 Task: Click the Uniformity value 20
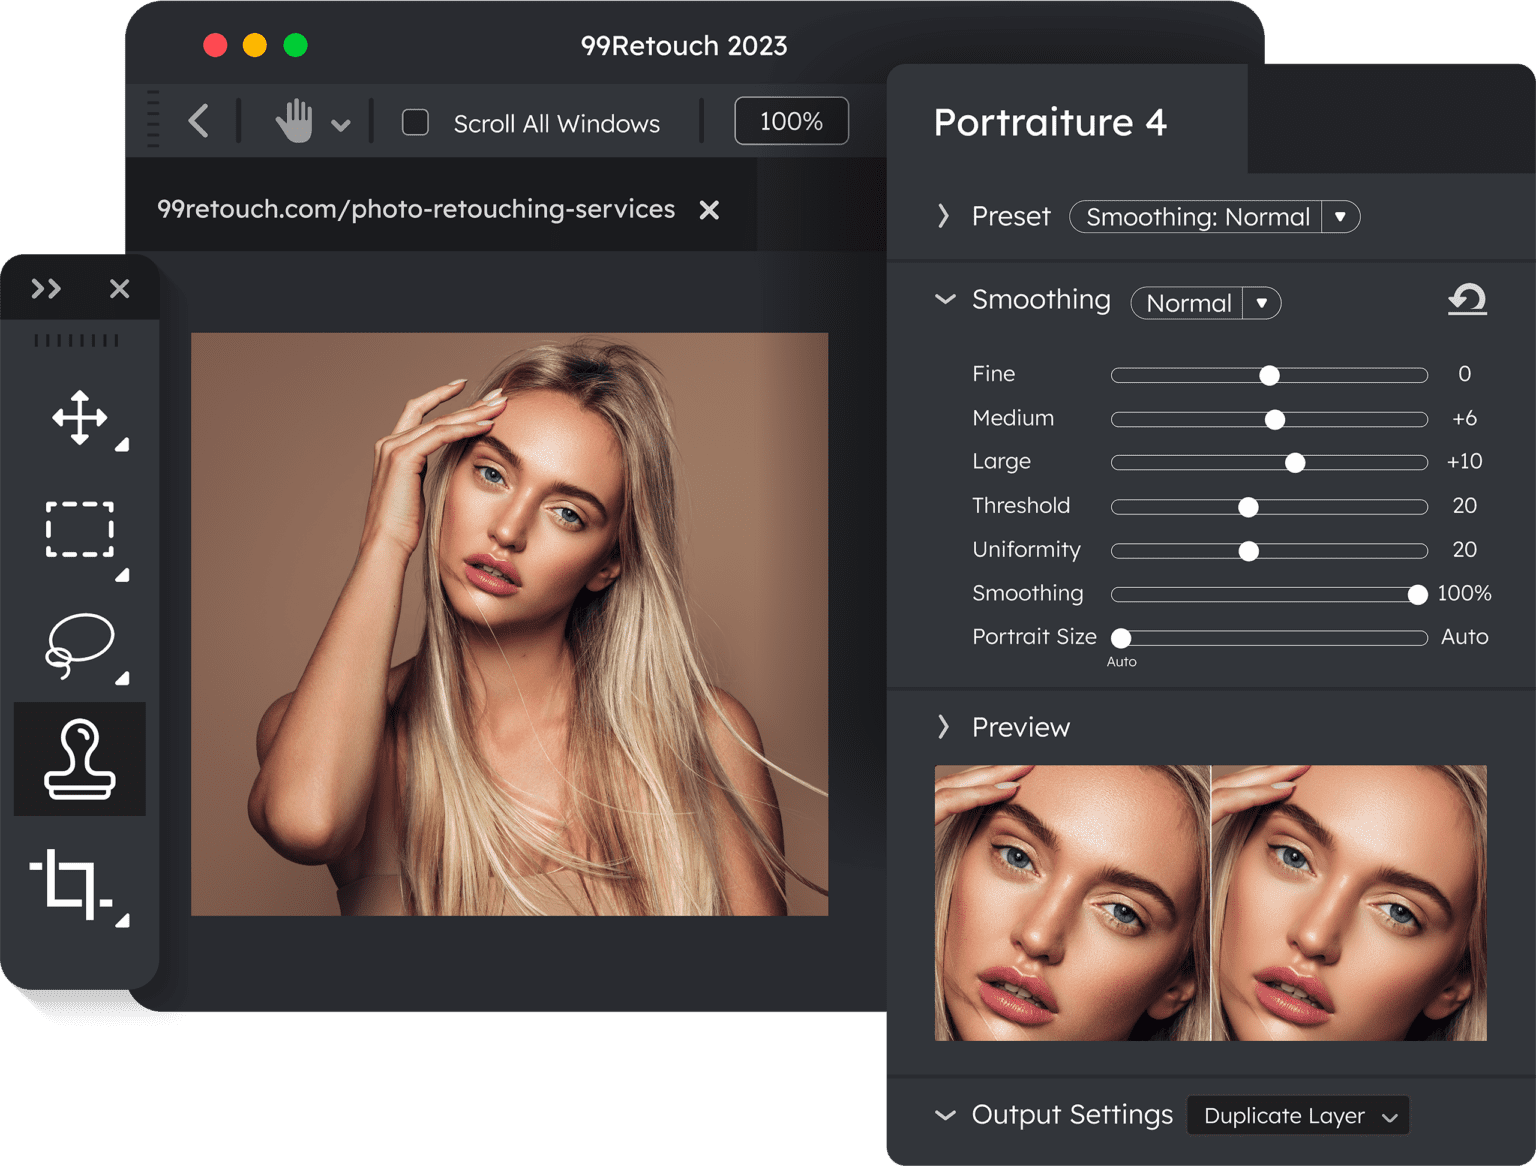click(1464, 549)
